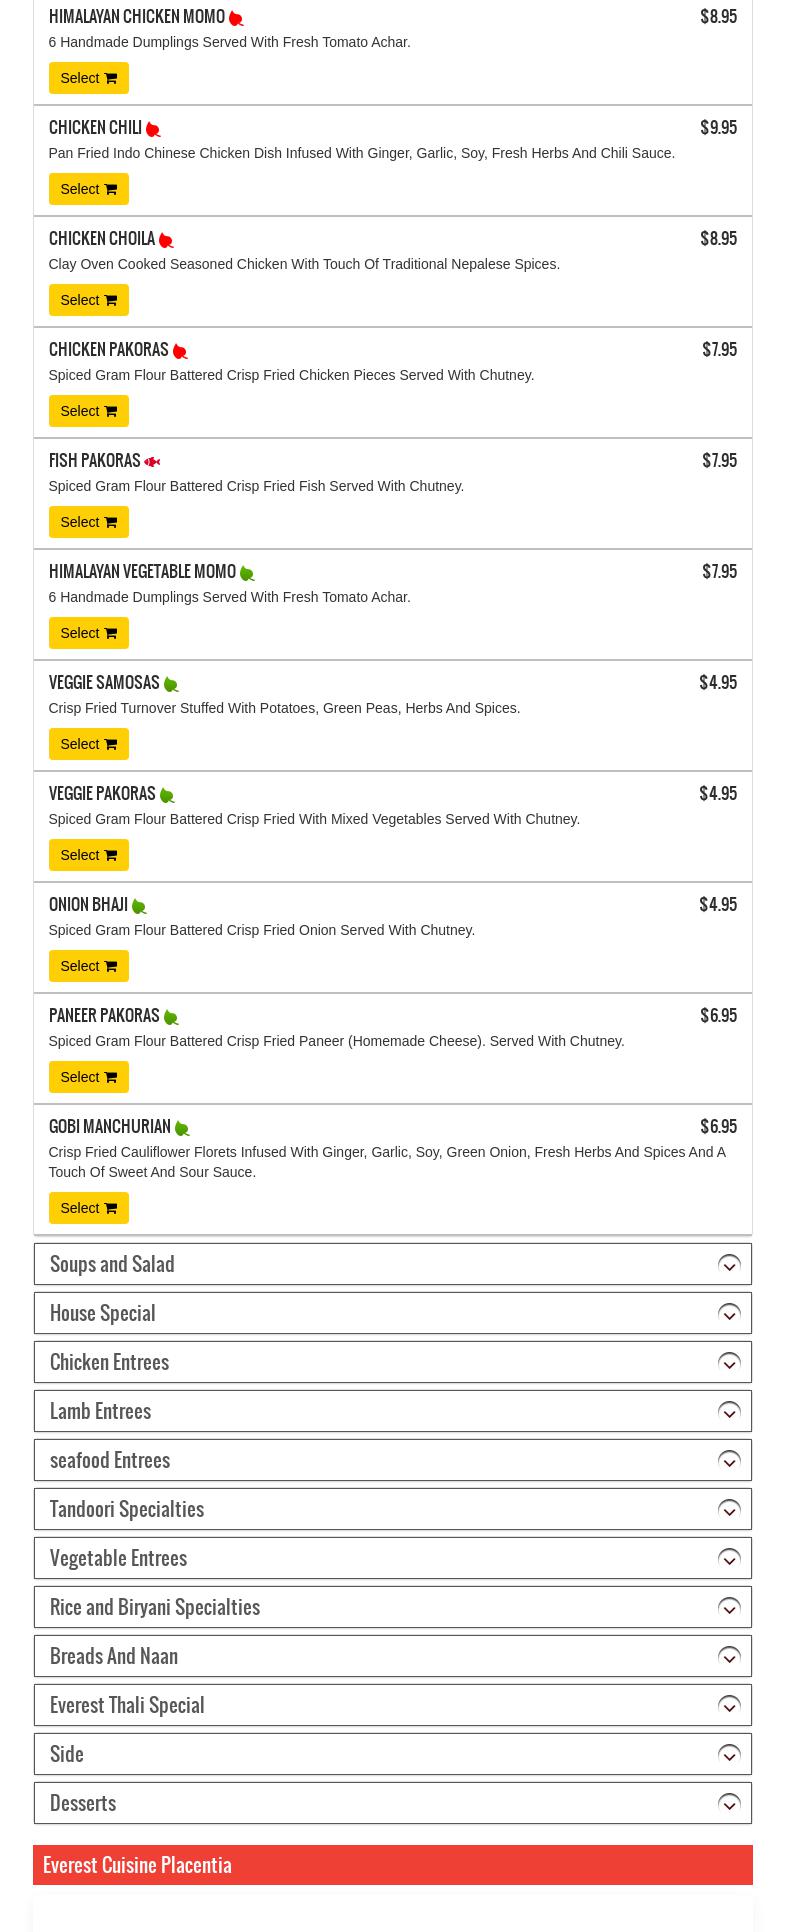
Task: Click the green leaf icon next to Paneer Pakoras
Action: [171, 1018]
